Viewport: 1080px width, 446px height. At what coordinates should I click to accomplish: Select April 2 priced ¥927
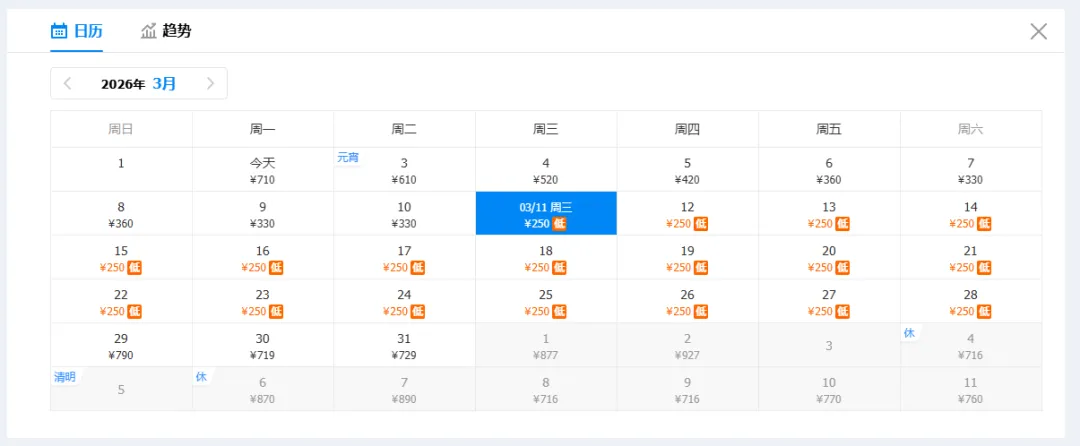pyautogui.click(x=687, y=346)
